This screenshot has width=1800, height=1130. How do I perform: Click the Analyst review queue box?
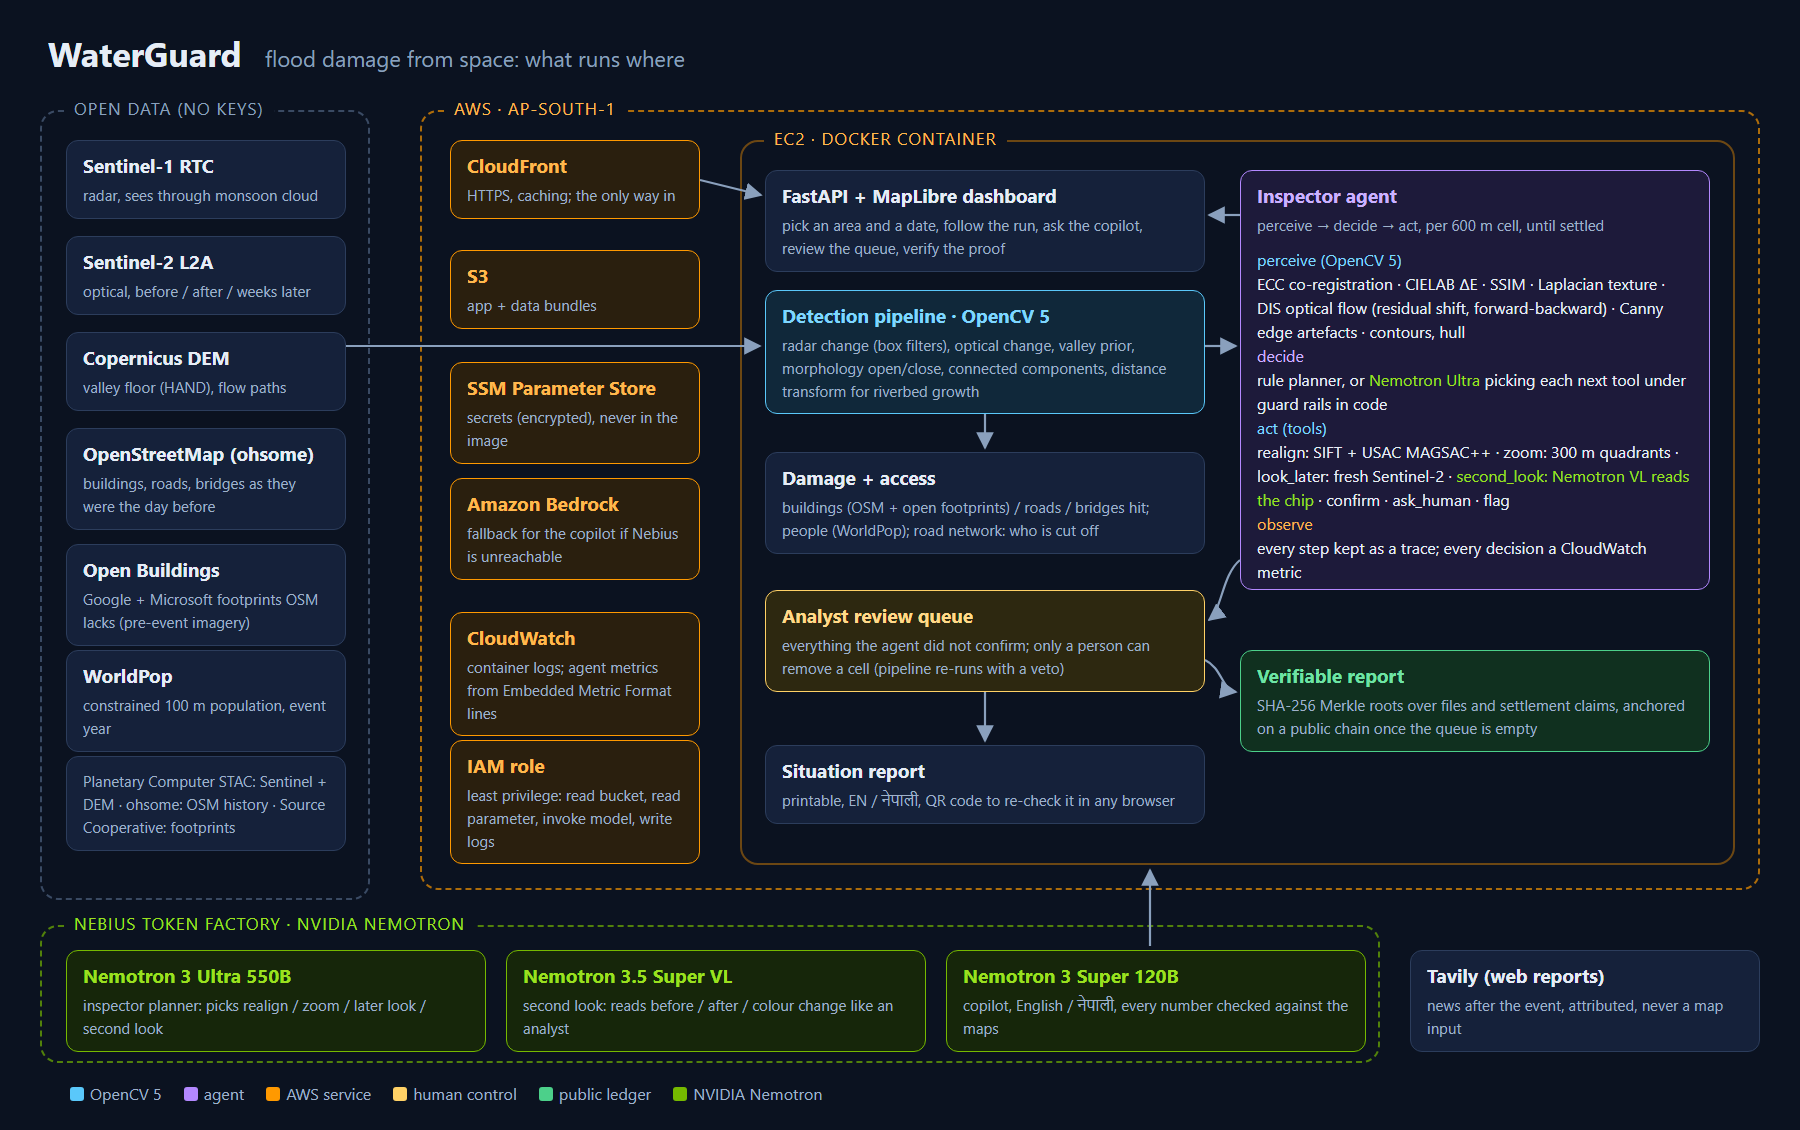985,641
